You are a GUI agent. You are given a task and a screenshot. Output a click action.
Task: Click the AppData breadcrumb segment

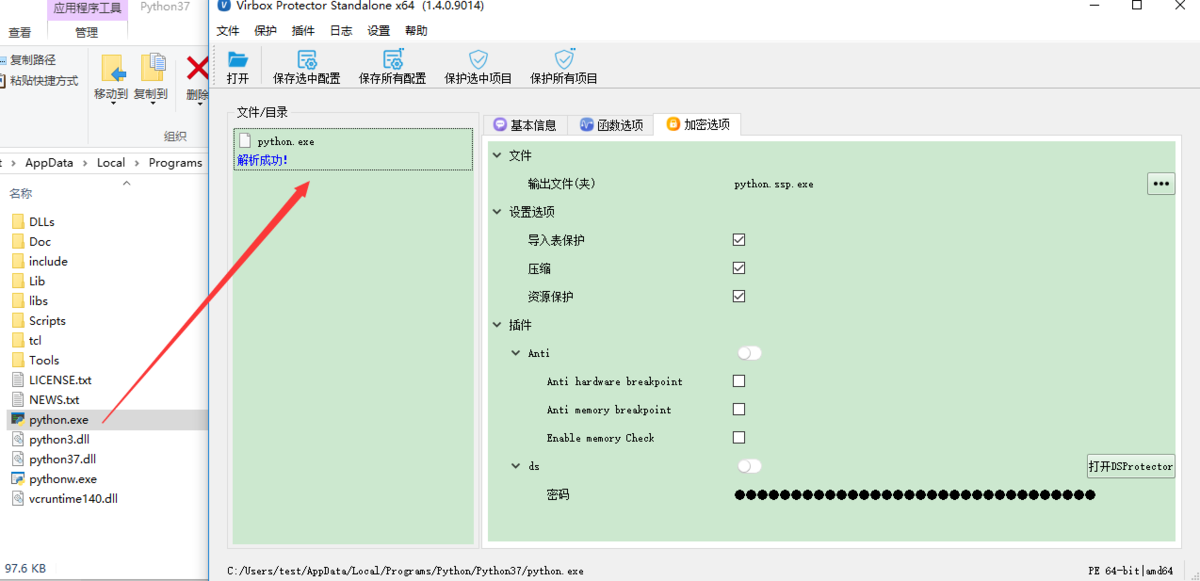coord(49,163)
